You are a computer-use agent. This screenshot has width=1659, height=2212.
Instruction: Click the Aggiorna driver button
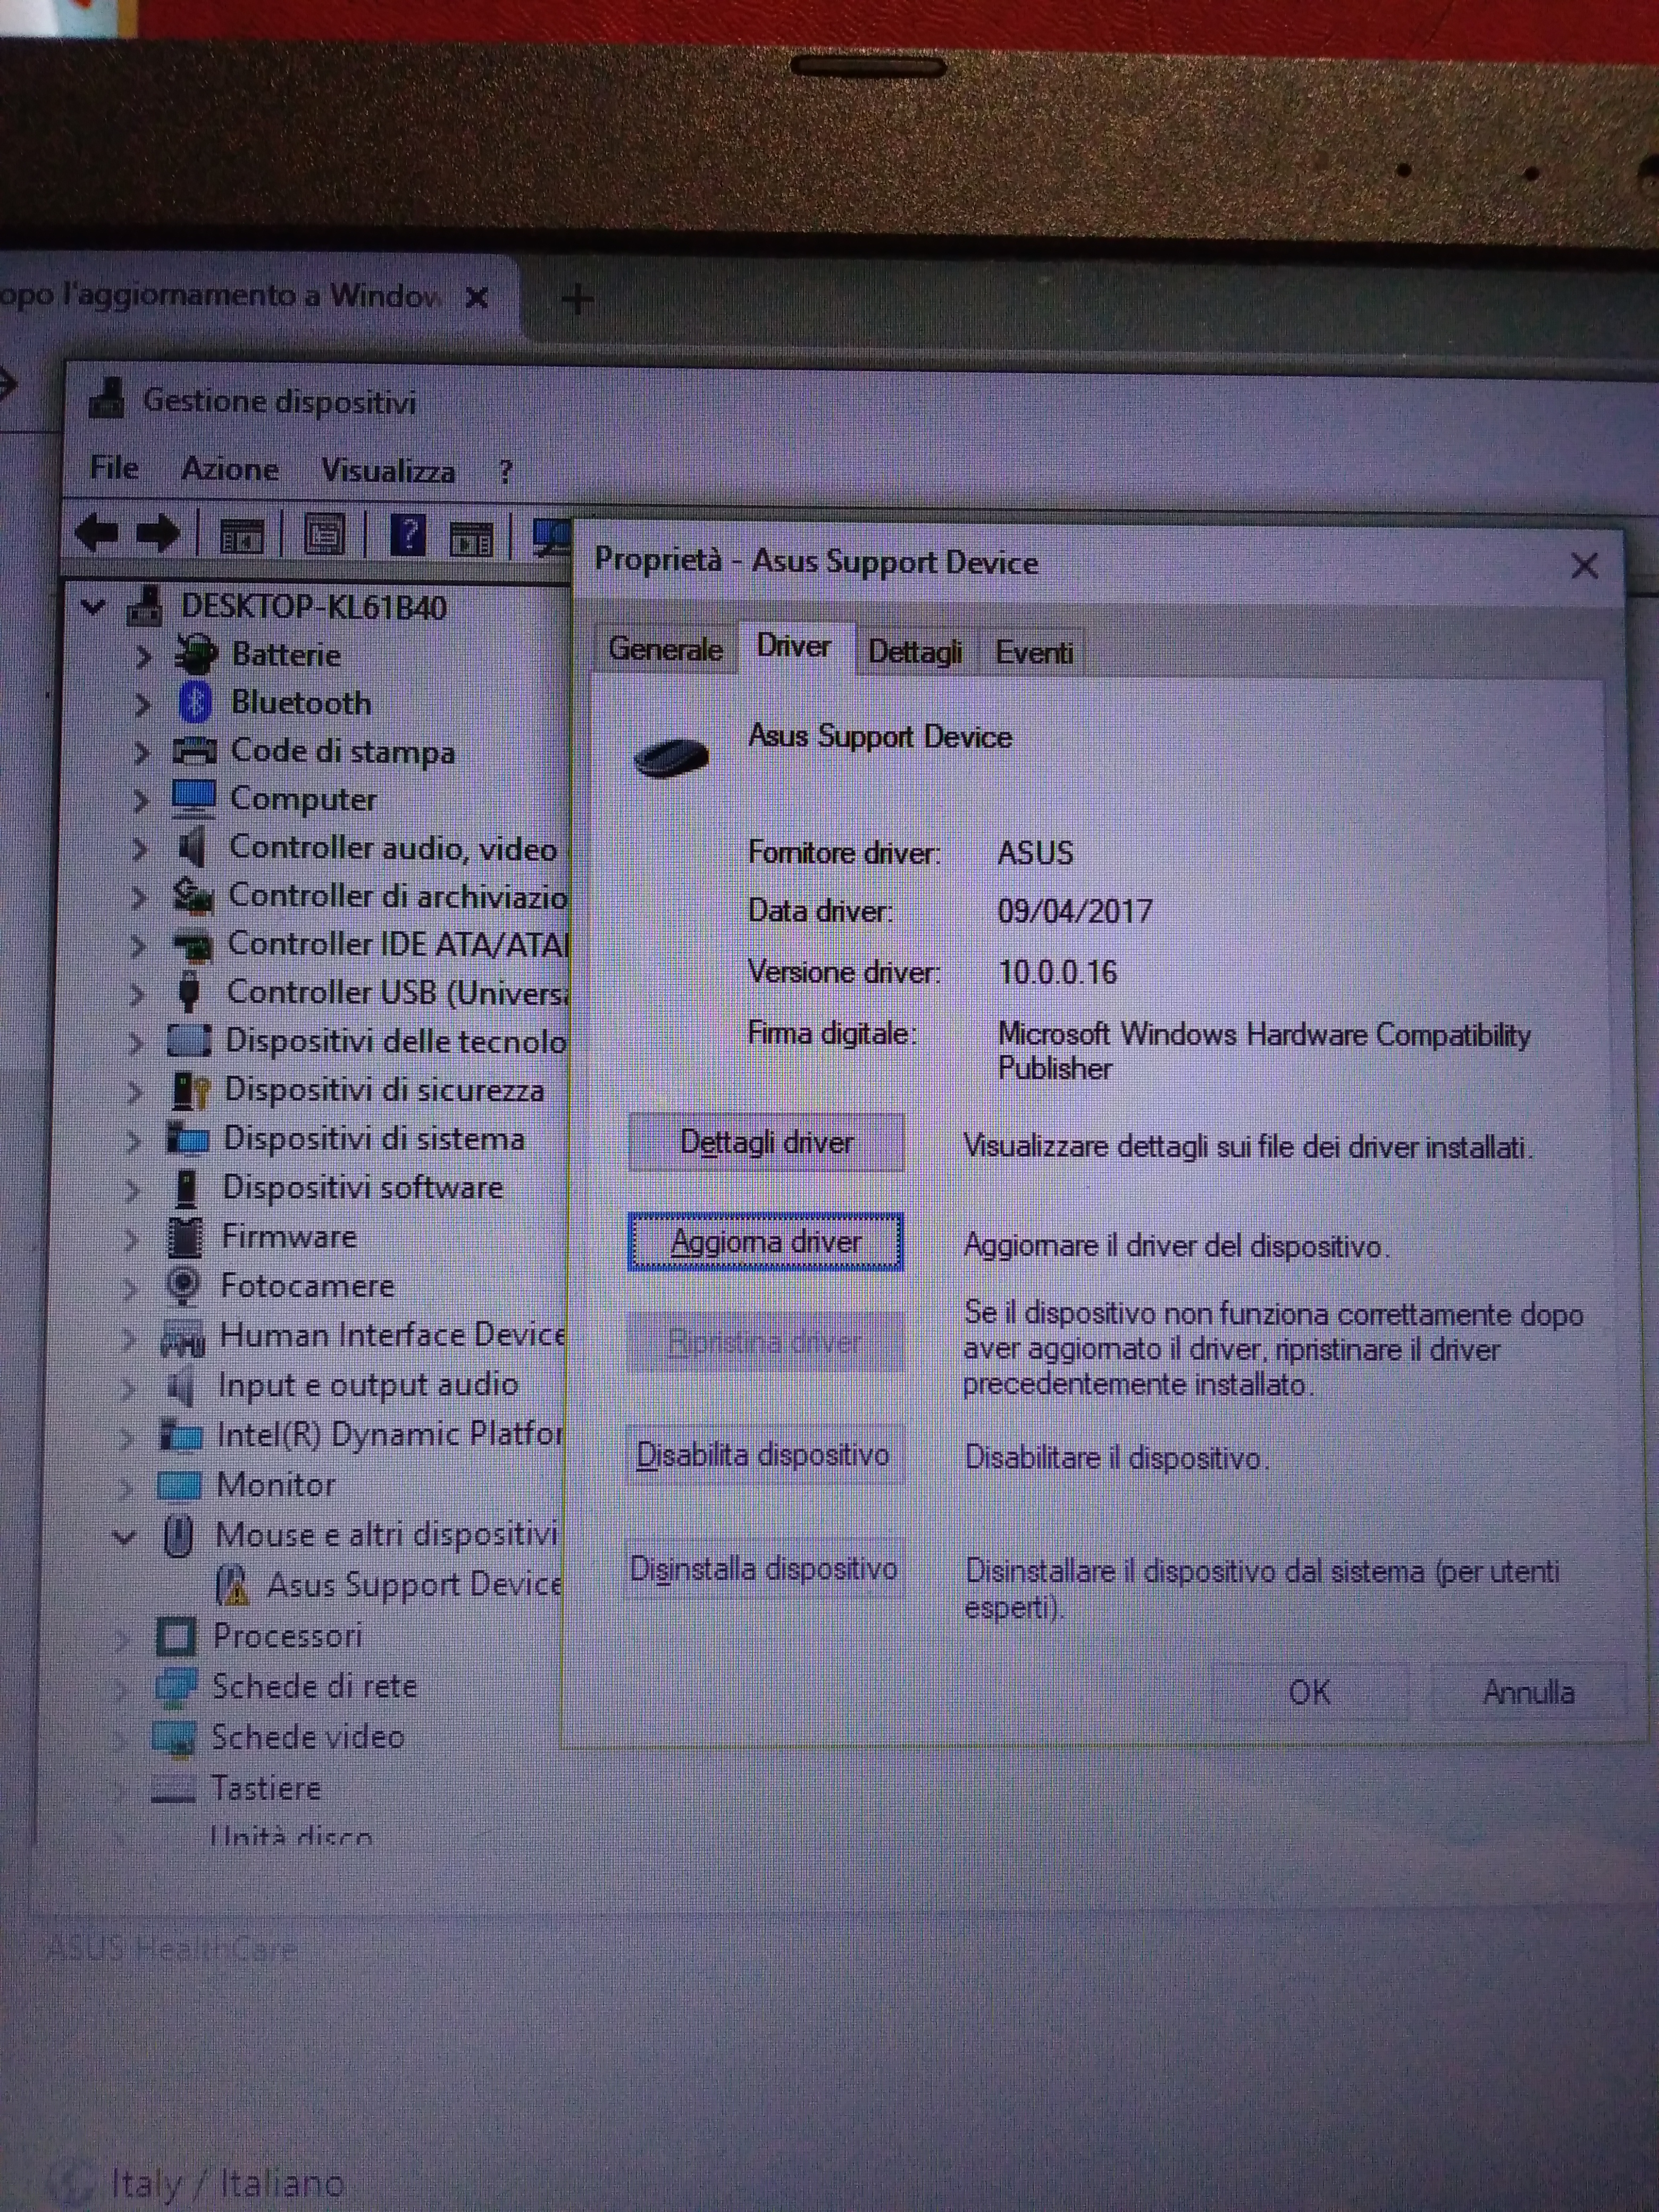click(765, 1242)
